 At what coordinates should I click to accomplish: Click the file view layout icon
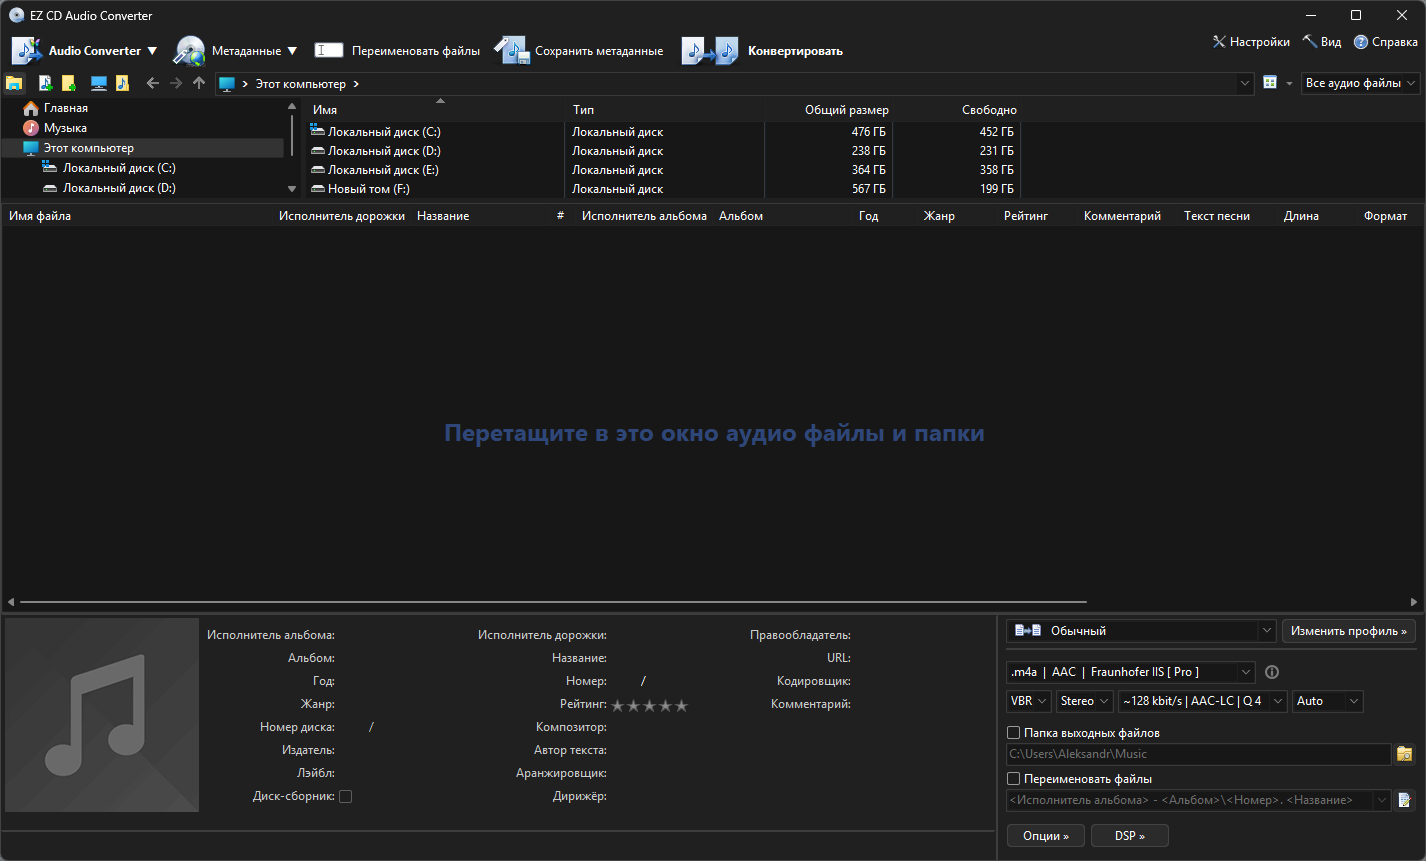[x=1270, y=83]
